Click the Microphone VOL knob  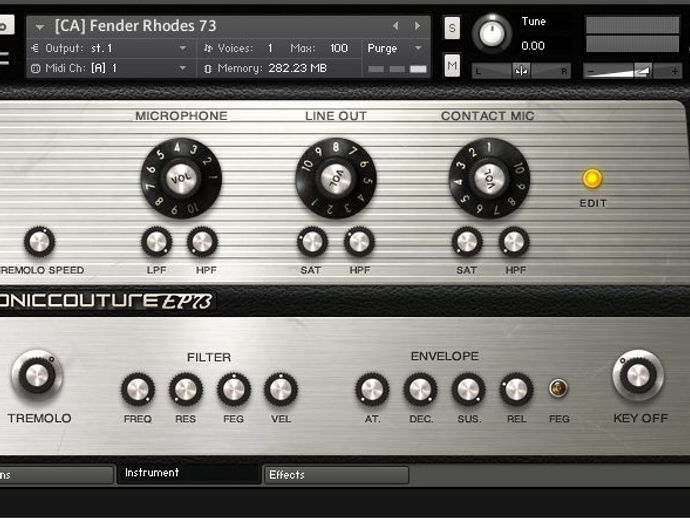coord(181,178)
